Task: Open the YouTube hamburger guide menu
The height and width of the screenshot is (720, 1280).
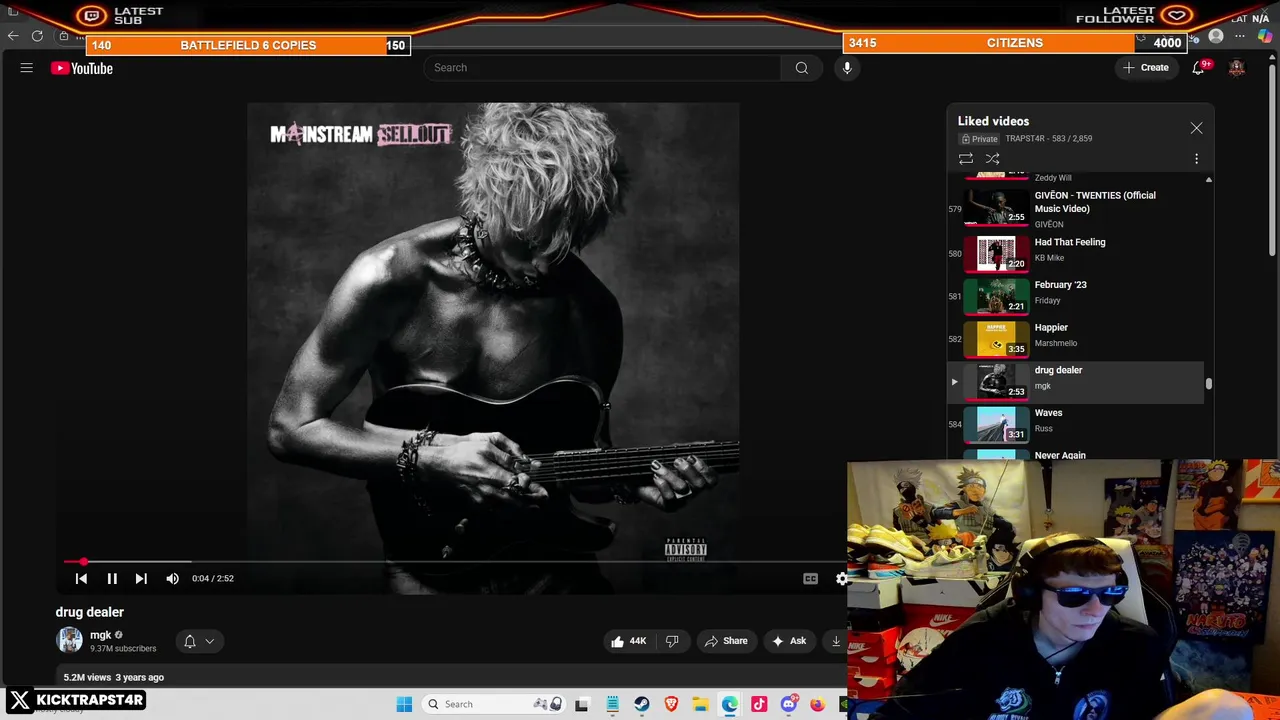Action: pyautogui.click(x=27, y=68)
